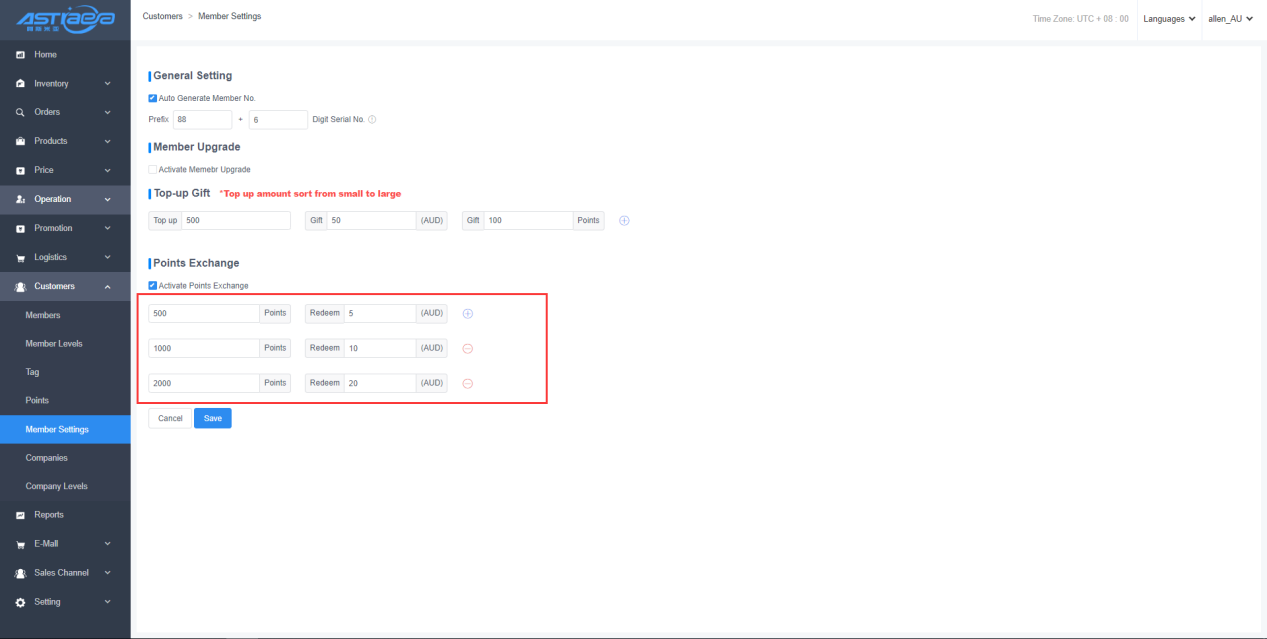Open the Languages dropdown
Screen dimensions: 1267x639
(1169, 19)
